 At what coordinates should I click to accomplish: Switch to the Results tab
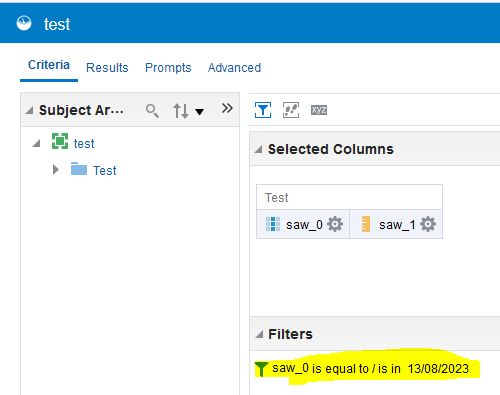107,68
